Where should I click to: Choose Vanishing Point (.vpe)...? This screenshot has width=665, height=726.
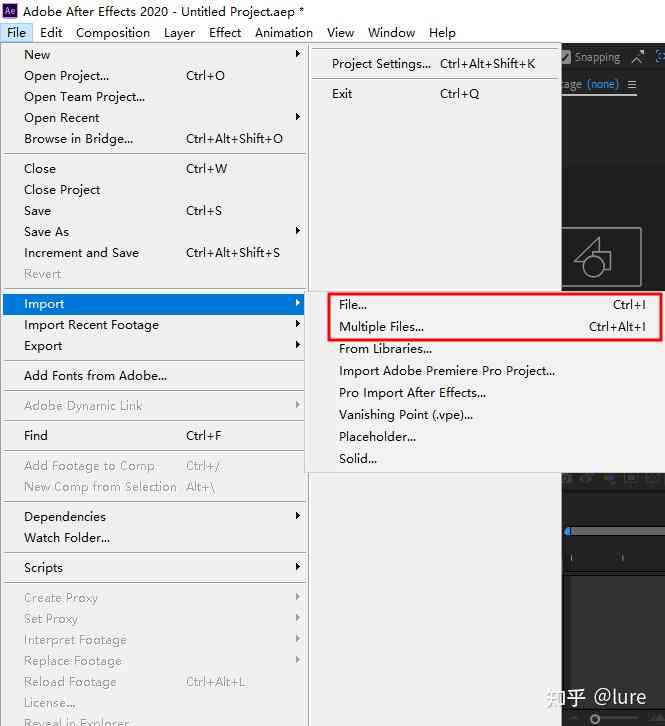(406, 415)
